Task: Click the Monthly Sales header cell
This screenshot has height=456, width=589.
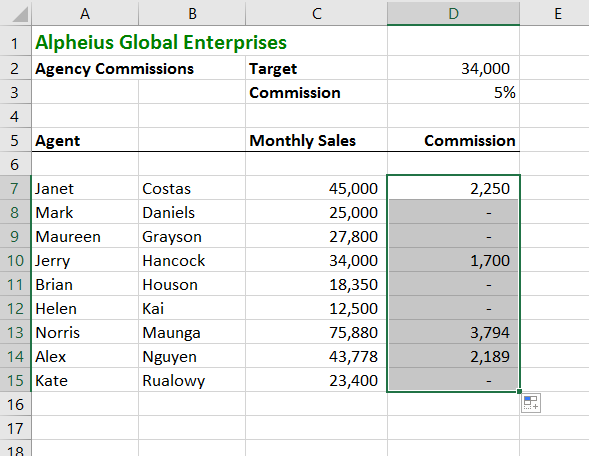Action: pyautogui.click(x=317, y=140)
